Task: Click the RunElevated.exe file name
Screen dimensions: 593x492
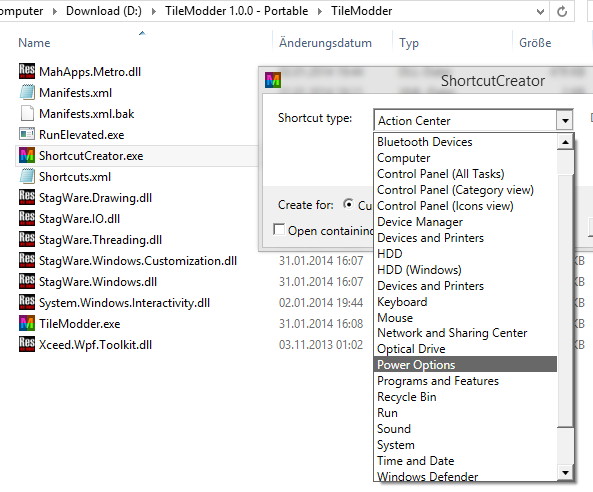Action: point(81,135)
